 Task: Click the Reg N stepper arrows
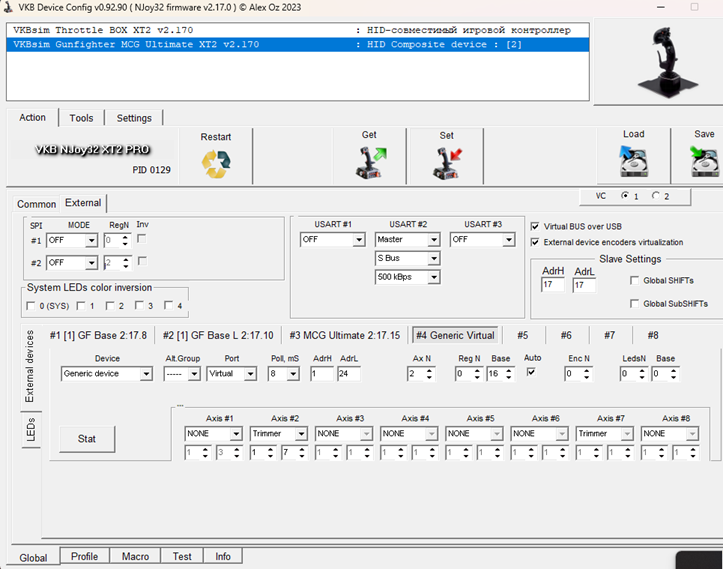point(477,373)
